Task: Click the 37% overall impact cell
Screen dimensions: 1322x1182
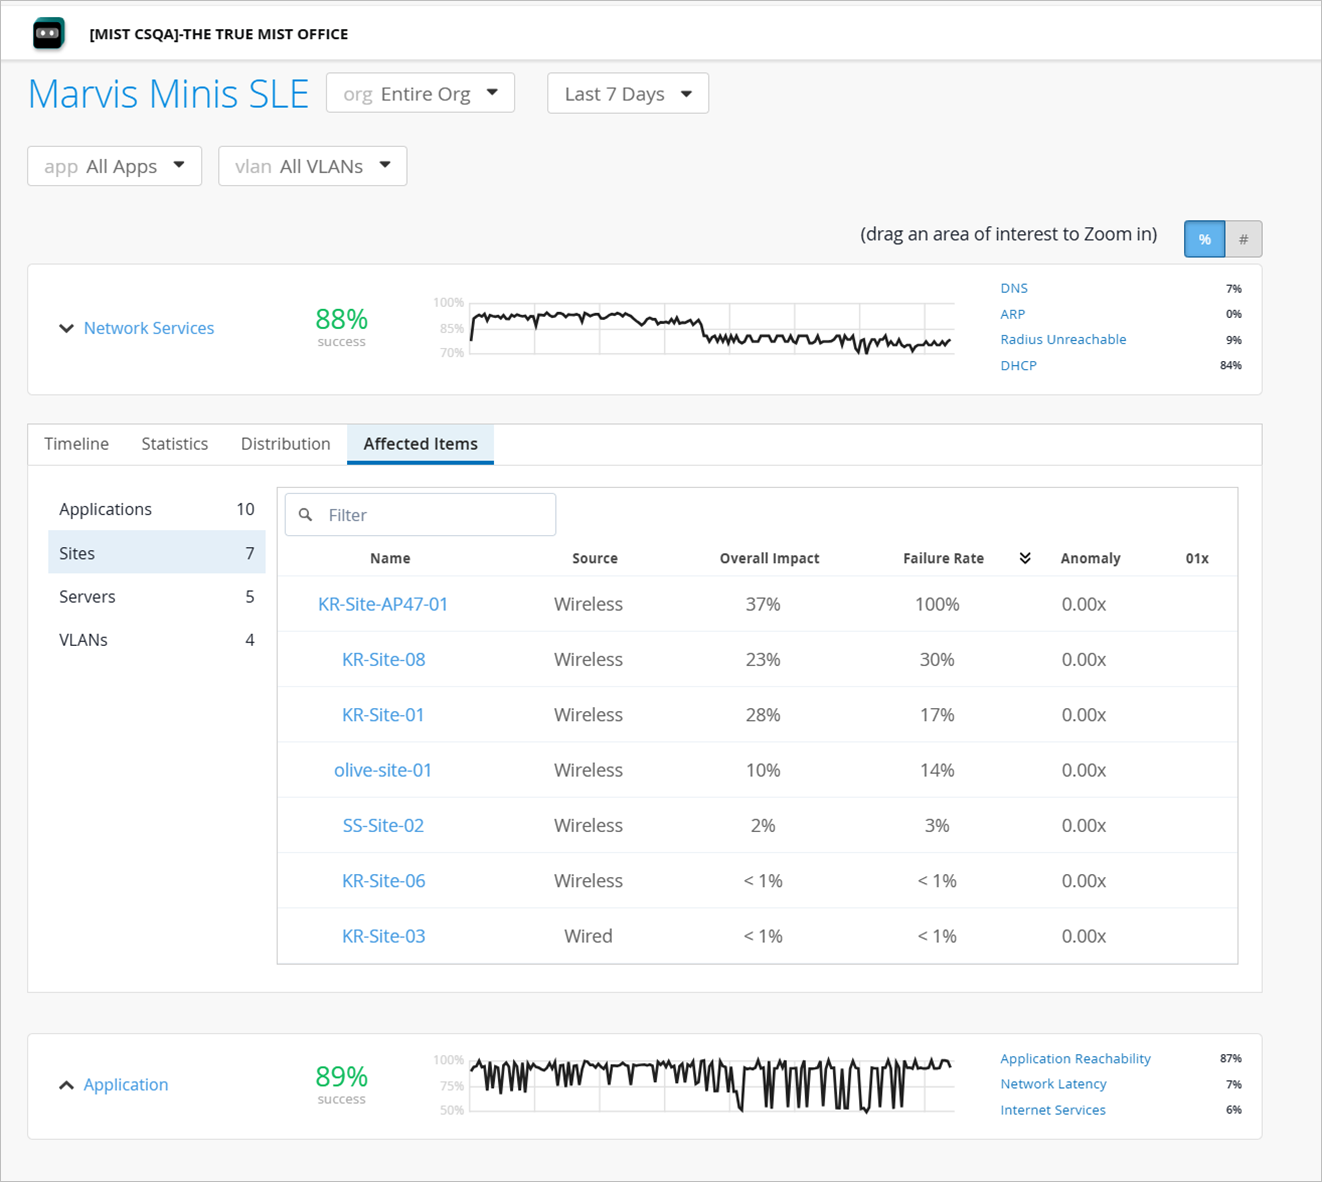Action: 763,604
